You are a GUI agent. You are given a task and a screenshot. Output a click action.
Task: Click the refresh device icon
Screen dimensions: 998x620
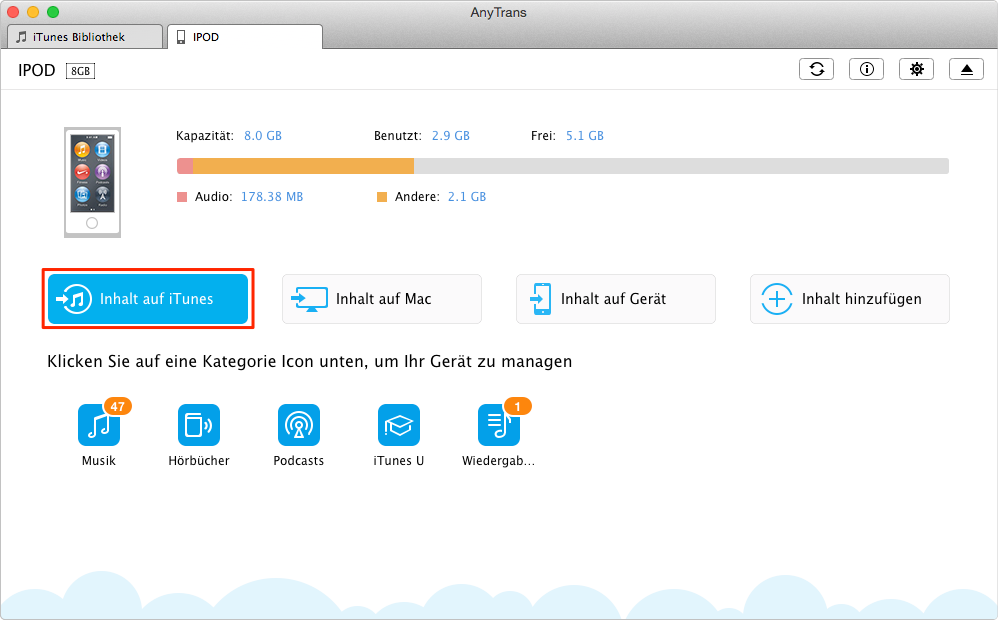pos(817,69)
